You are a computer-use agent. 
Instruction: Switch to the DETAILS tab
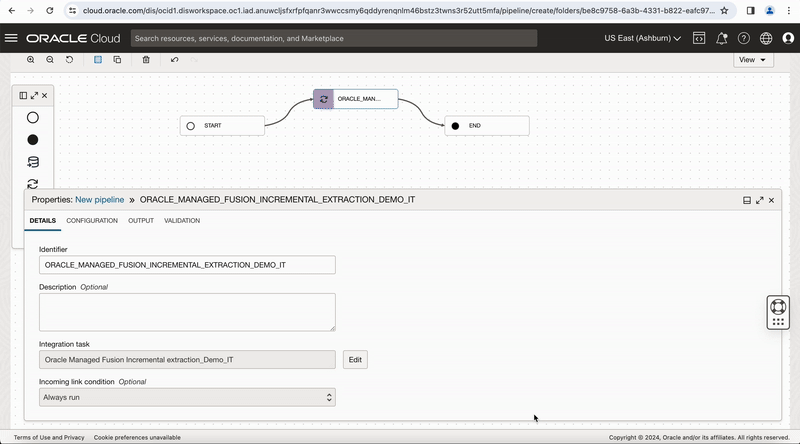[x=43, y=220]
